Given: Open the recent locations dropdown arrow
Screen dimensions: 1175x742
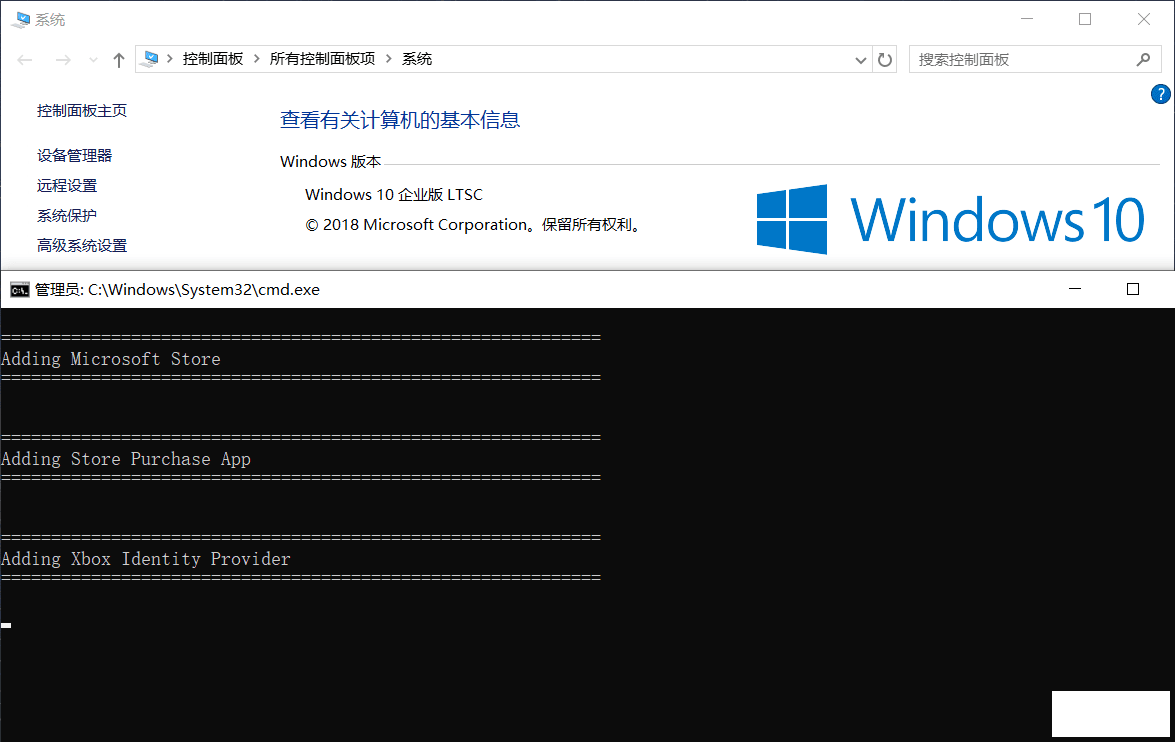Looking at the screenshot, I should pyautogui.click(x=93, y=60).
